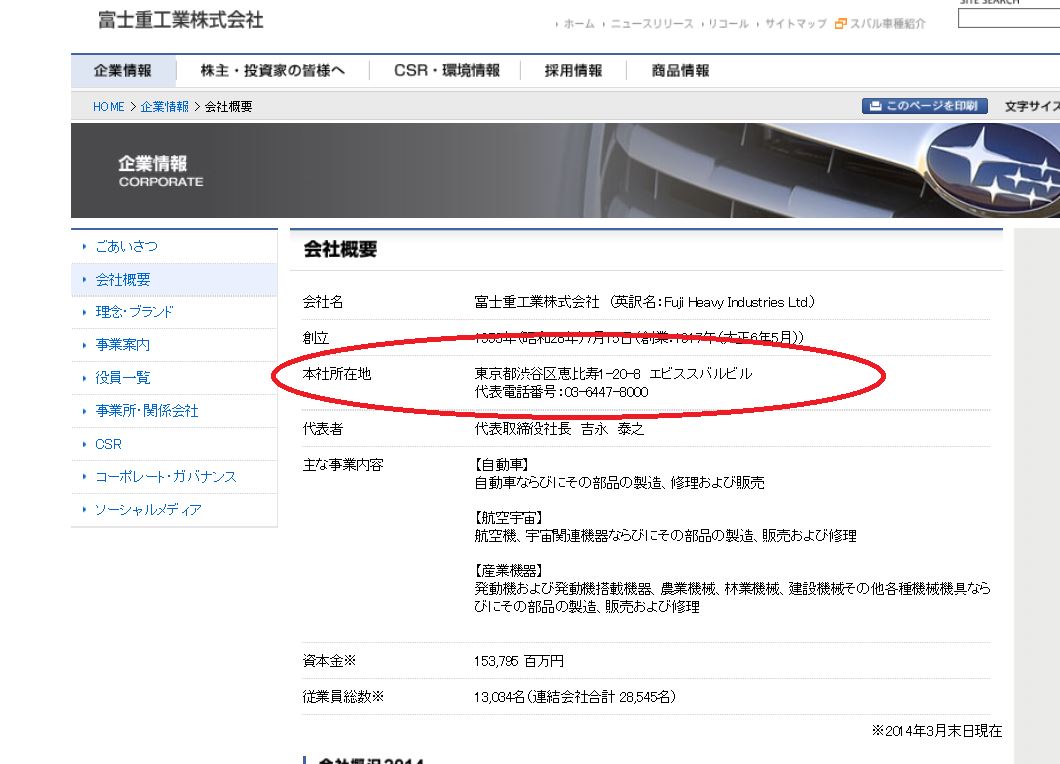This screenshot has width=1060, height=764.
Task: Go to 企業情報 in the breadcrumb
Action: pos(164,107)
